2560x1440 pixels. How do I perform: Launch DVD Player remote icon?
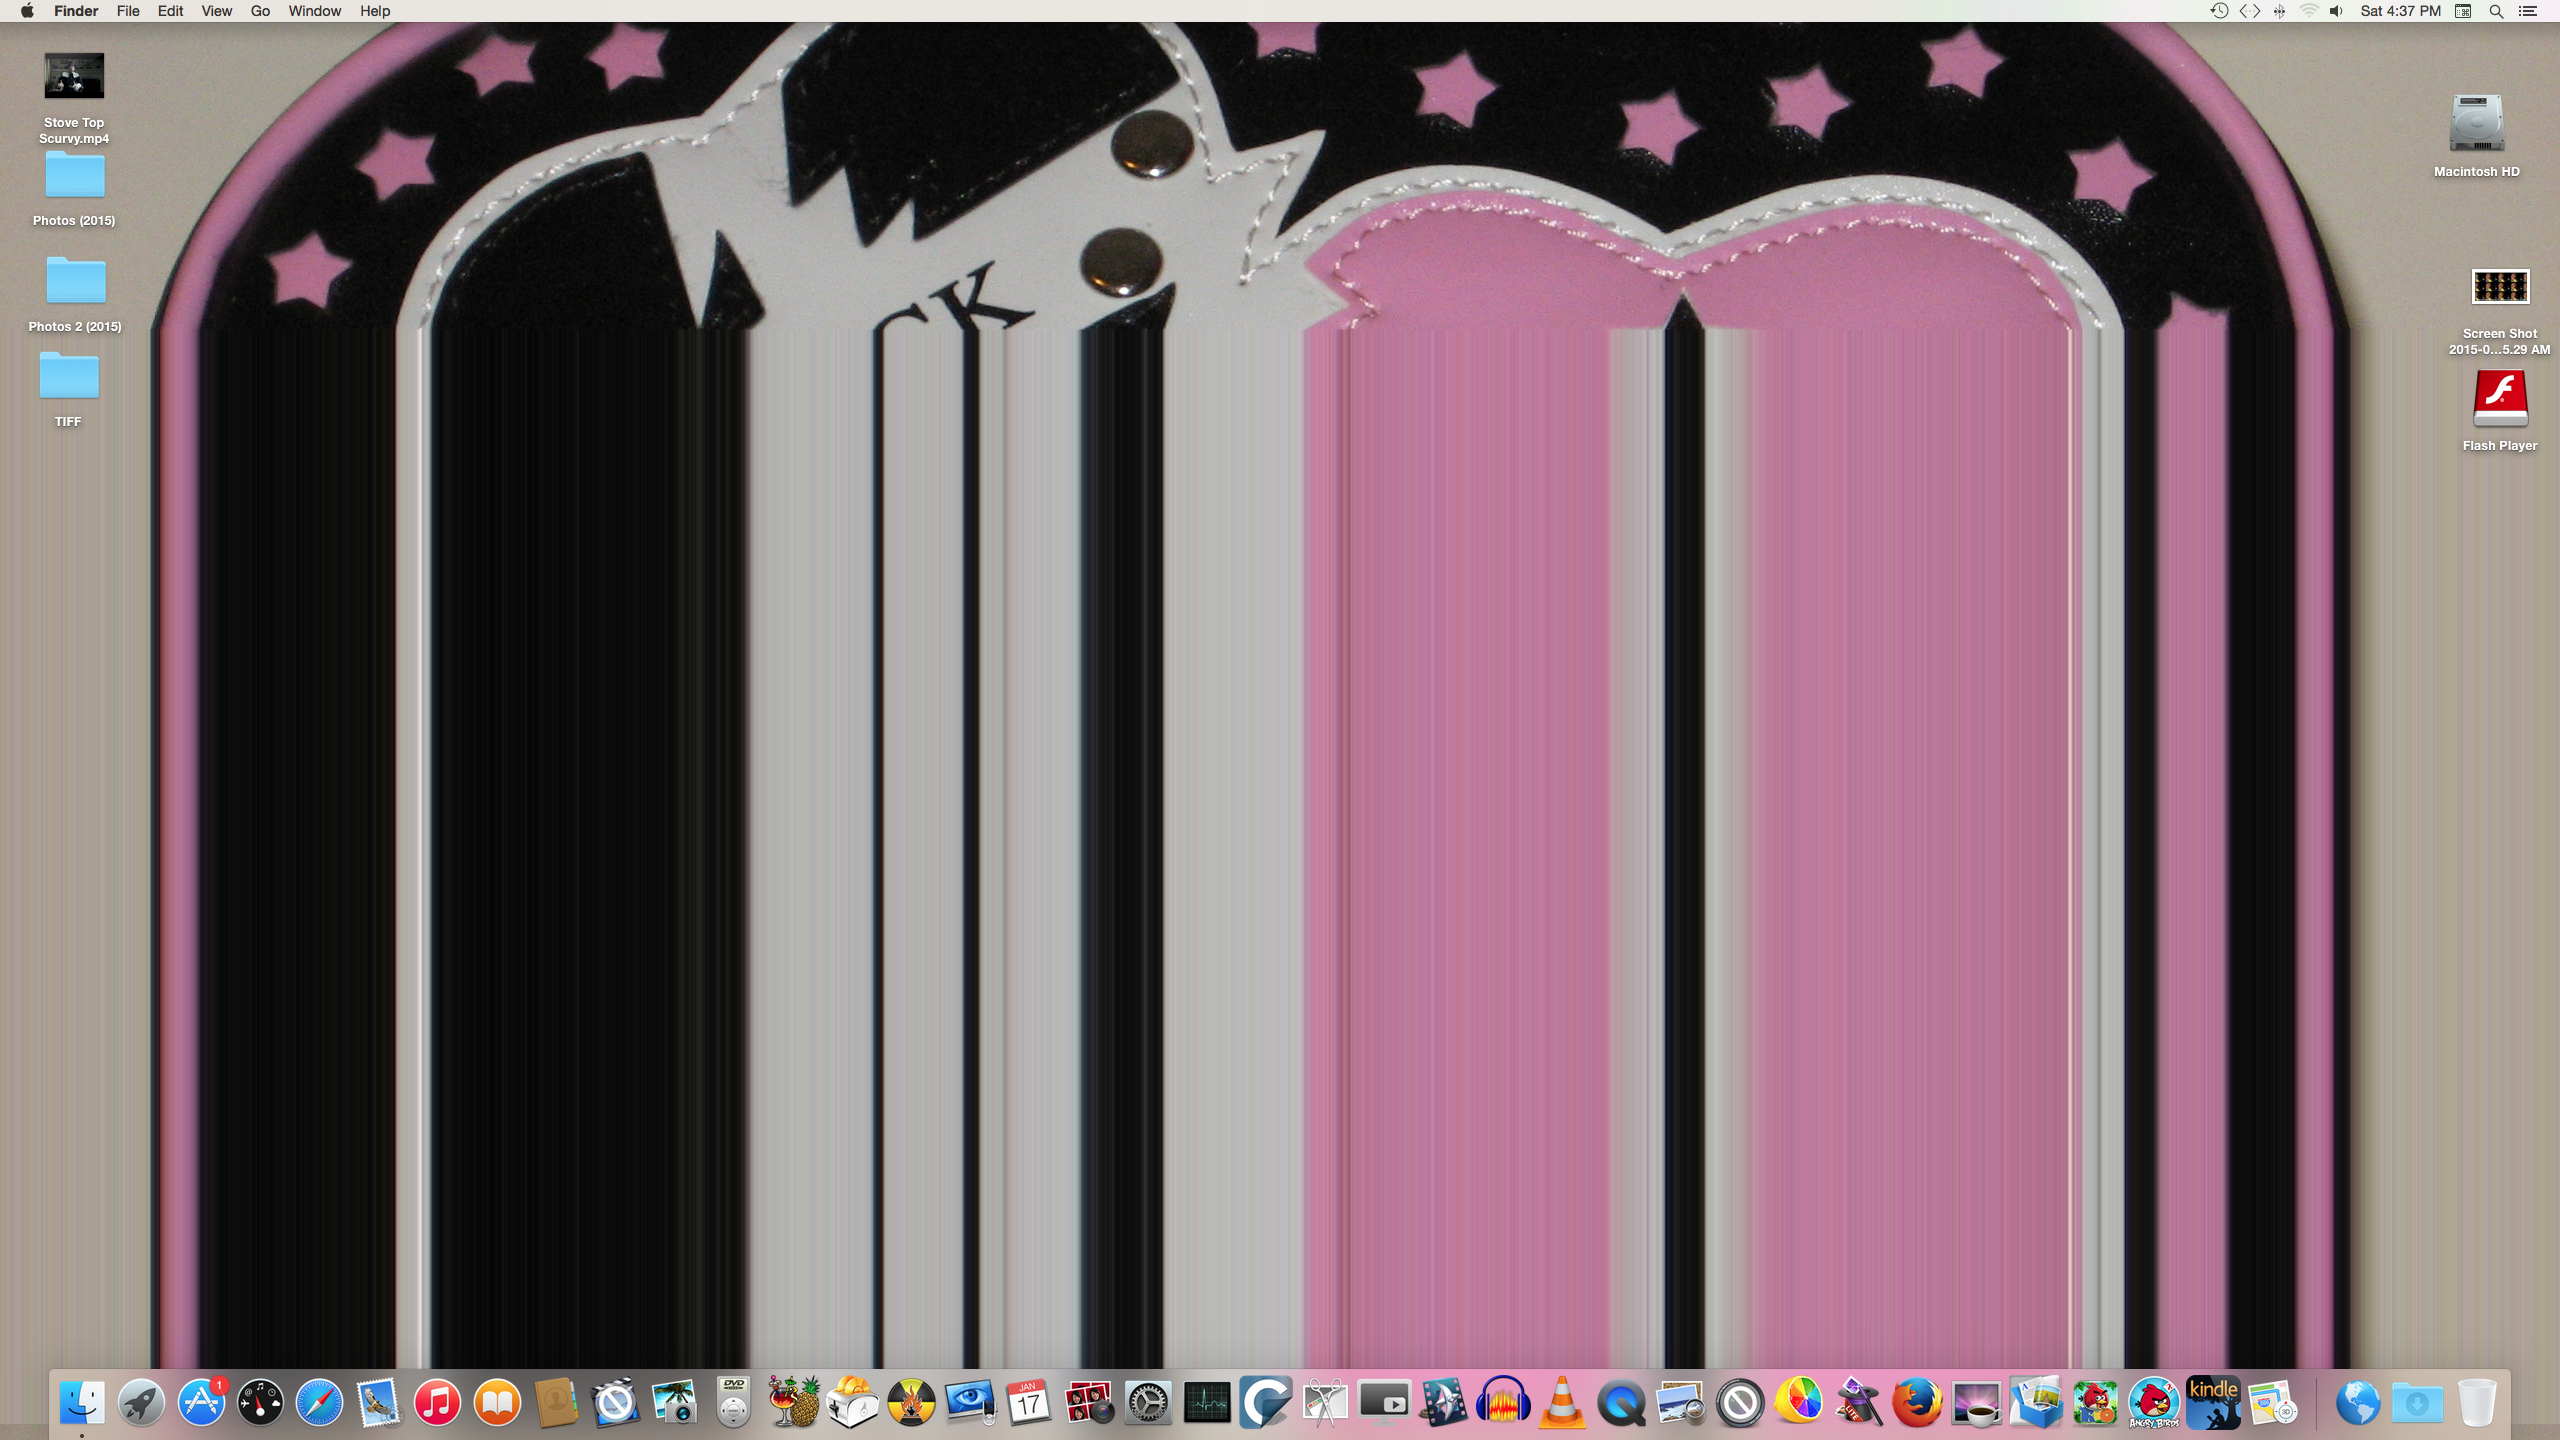[x=734, y=1402]
